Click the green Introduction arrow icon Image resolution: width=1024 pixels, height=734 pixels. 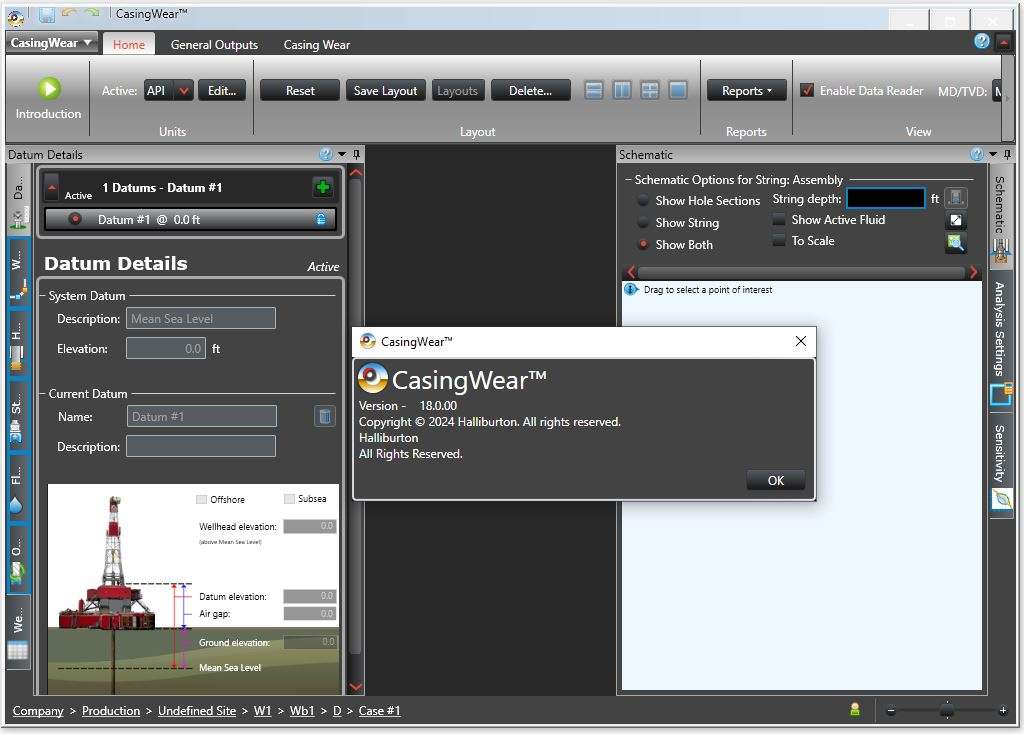pyautogui.click(x=49, y=89)
